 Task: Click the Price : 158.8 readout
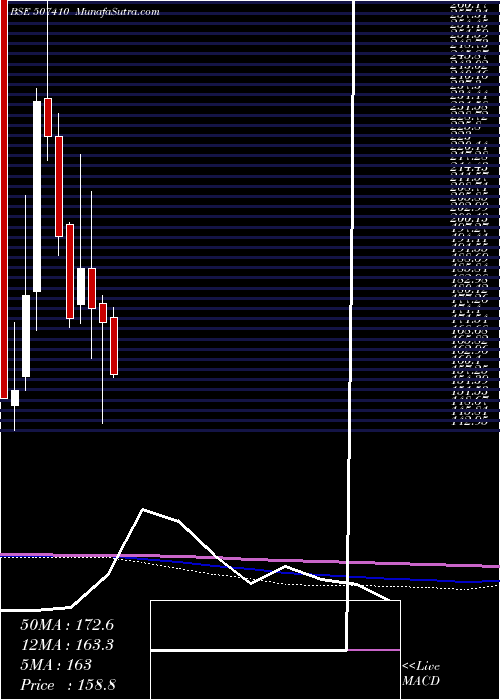68,685
